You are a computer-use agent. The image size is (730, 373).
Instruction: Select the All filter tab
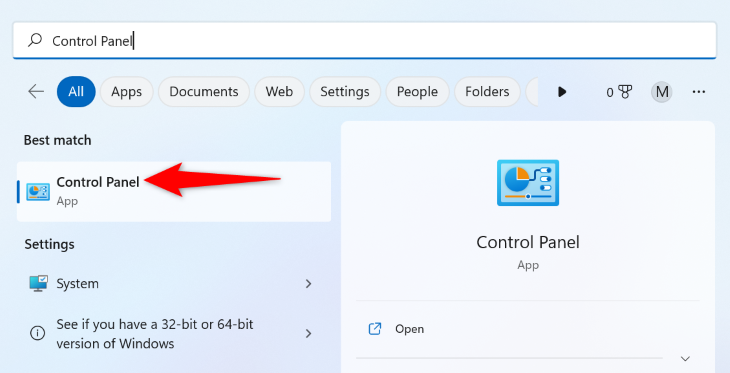coord(76,92)
